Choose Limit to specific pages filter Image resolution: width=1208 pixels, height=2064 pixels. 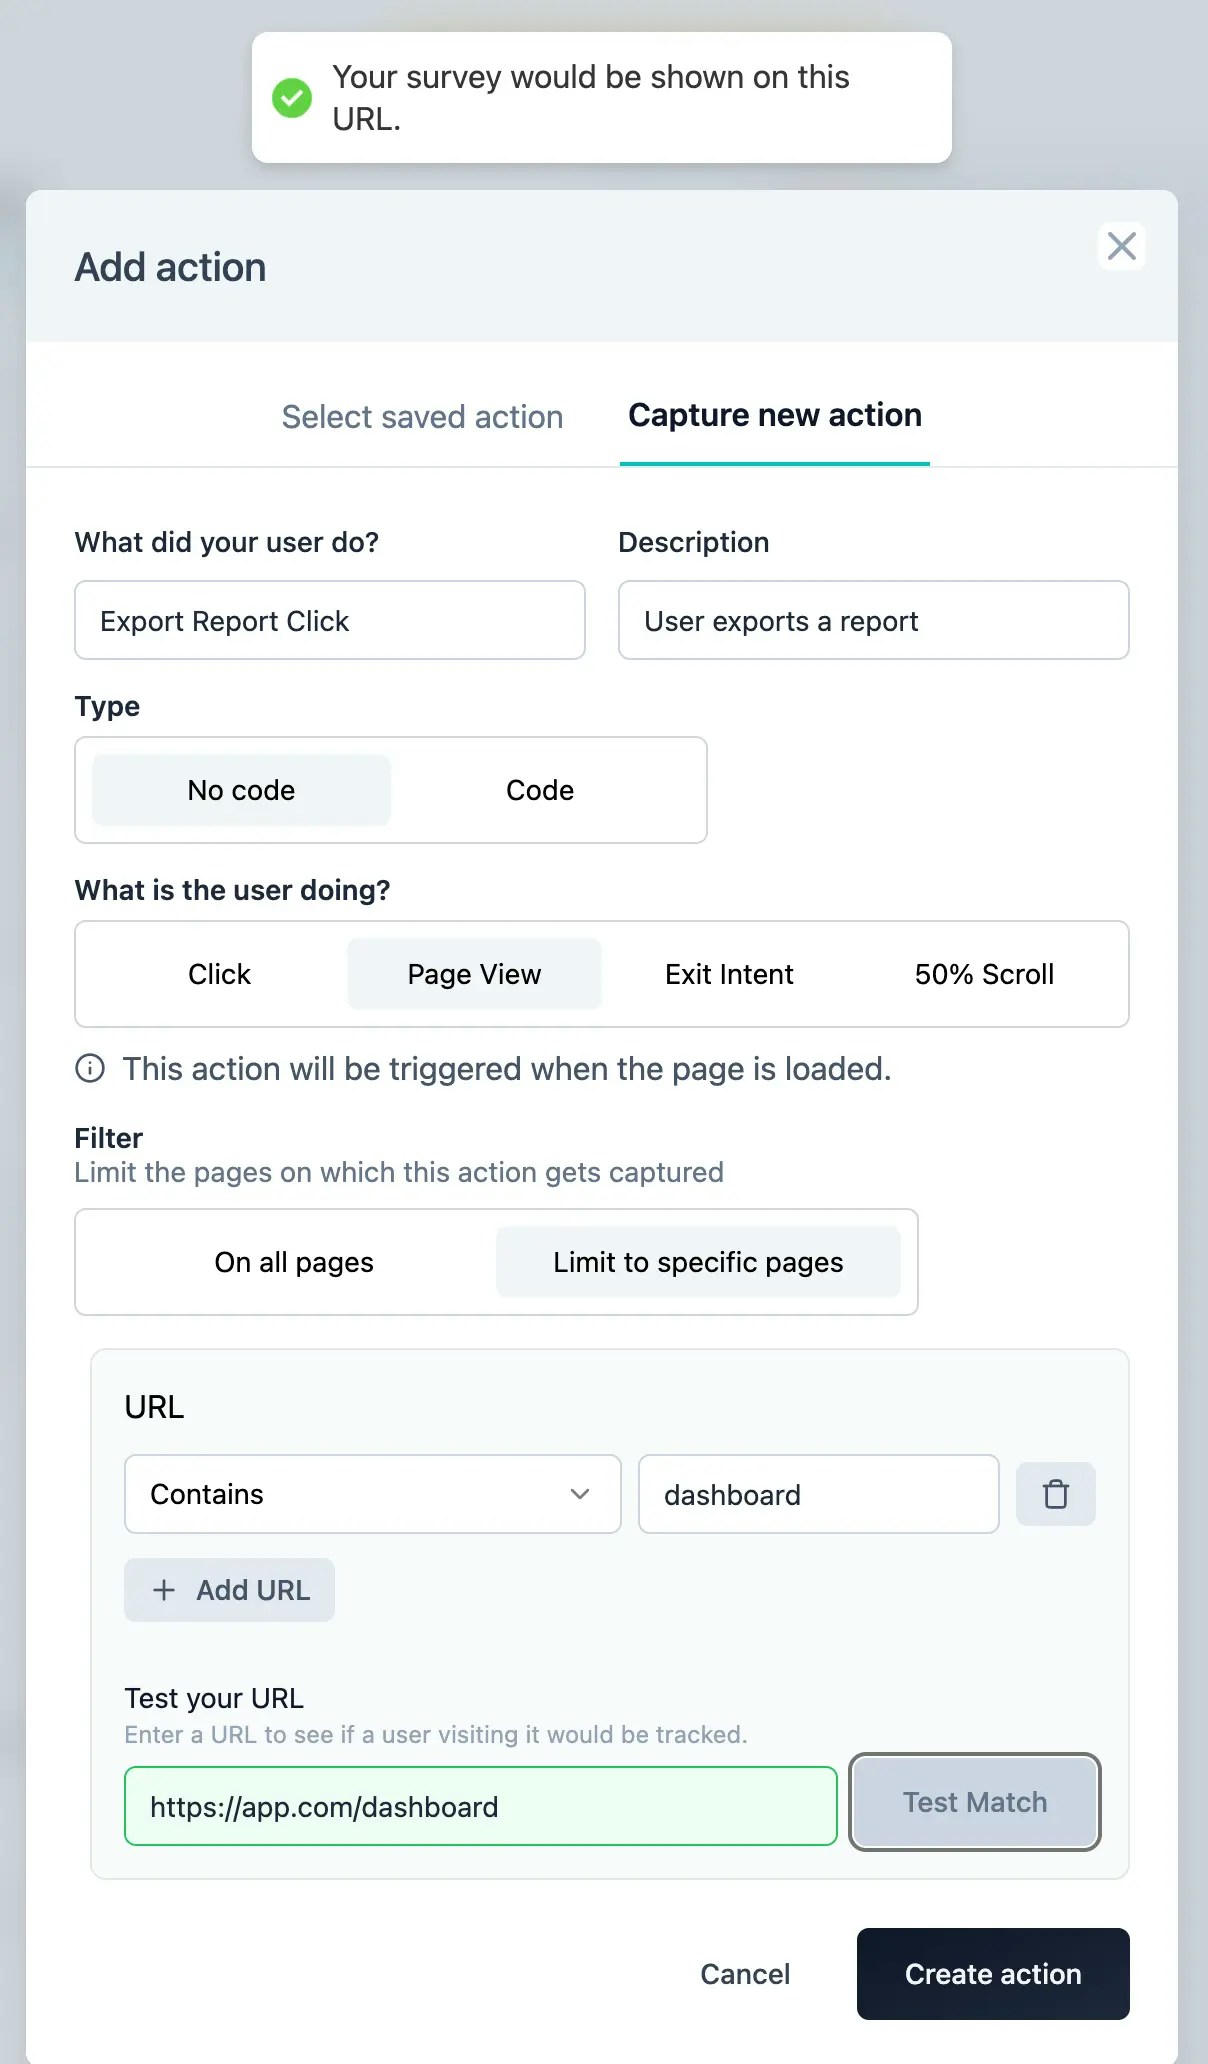click(698, 1262)
